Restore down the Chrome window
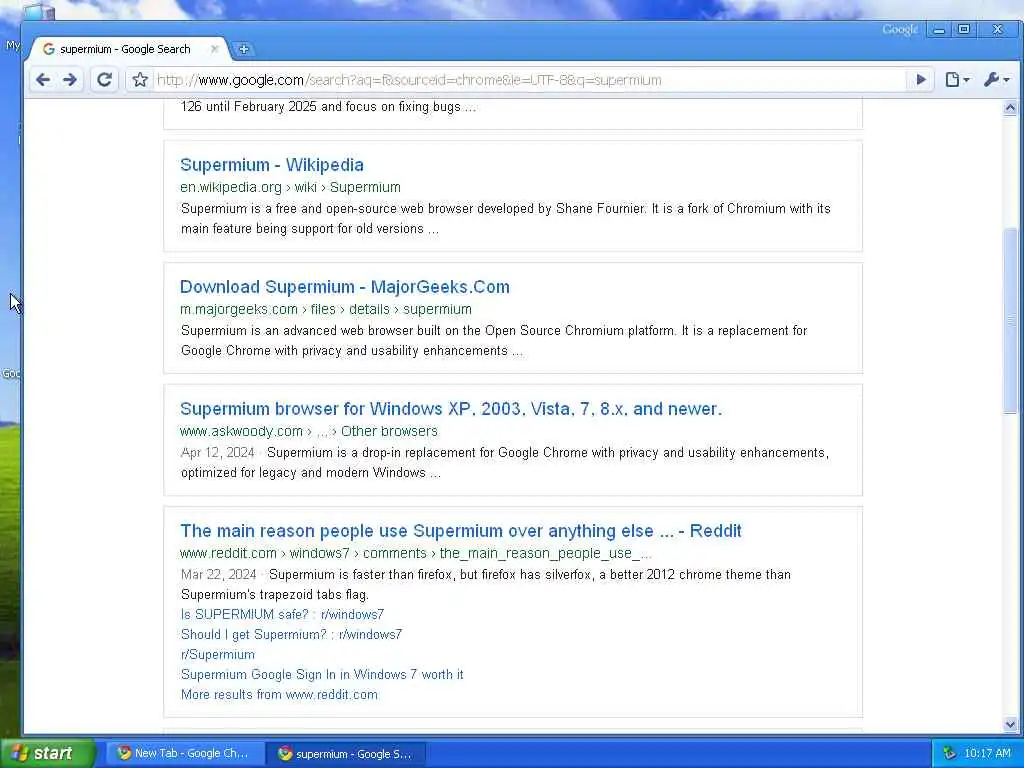 pyautogui.click(x=964, y=30)
